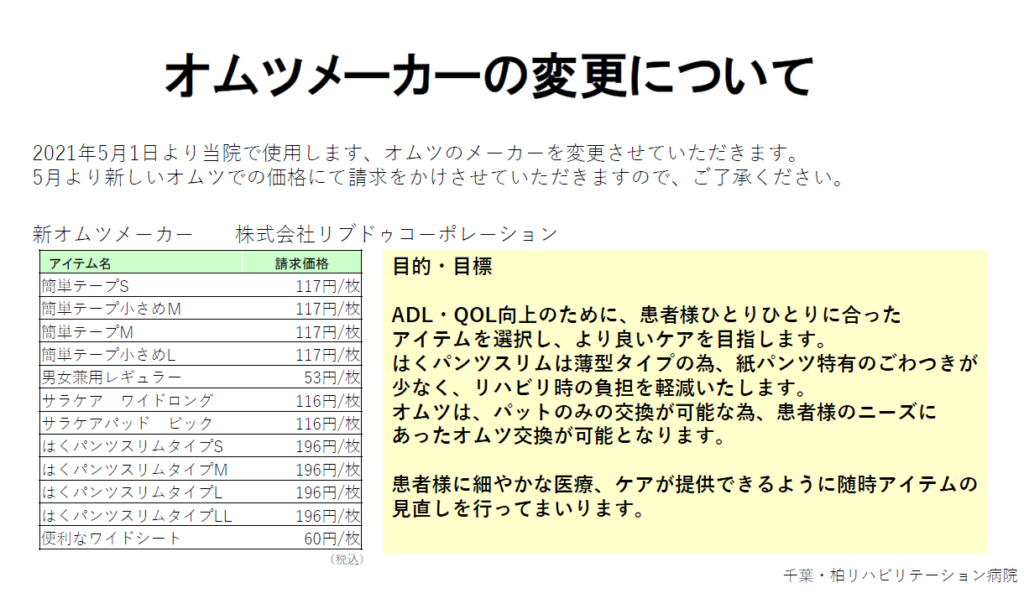The image size is (1024, 609).
Task: Click the line starting ADL・QOL向上のために
Action: click(x=647, y=315)
